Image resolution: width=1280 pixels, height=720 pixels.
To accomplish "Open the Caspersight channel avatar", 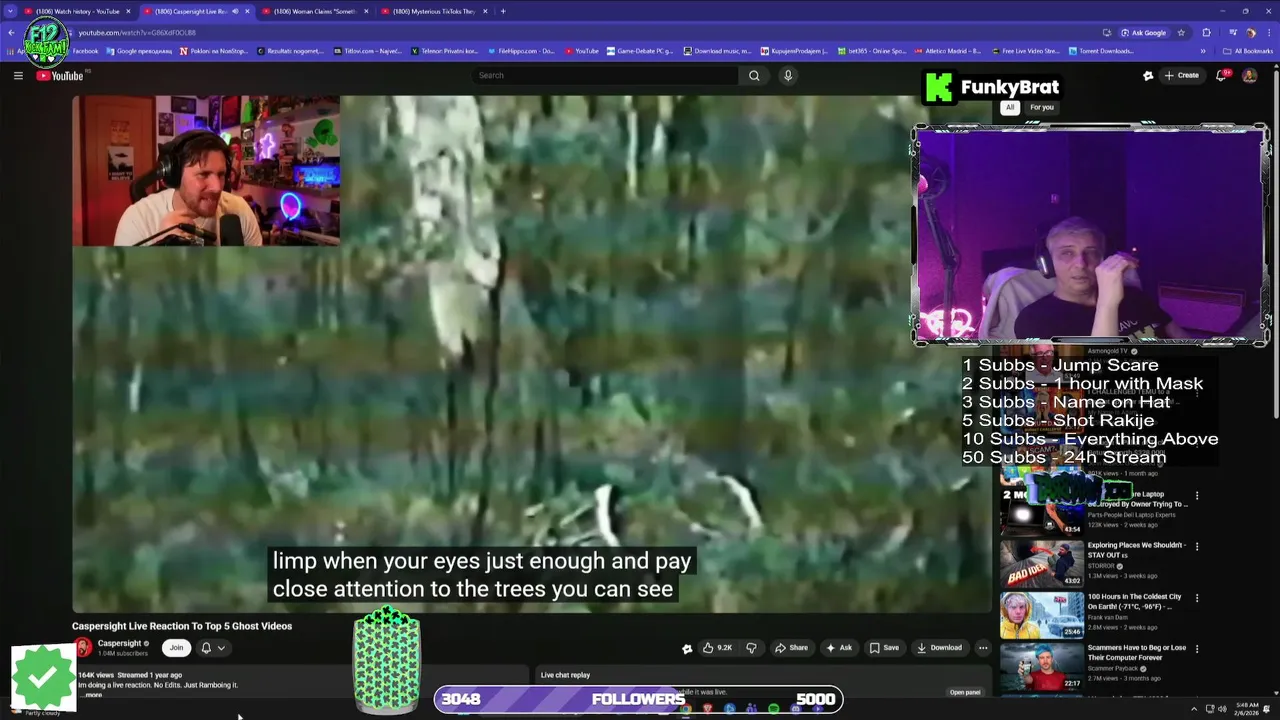I will pos(83,648).
